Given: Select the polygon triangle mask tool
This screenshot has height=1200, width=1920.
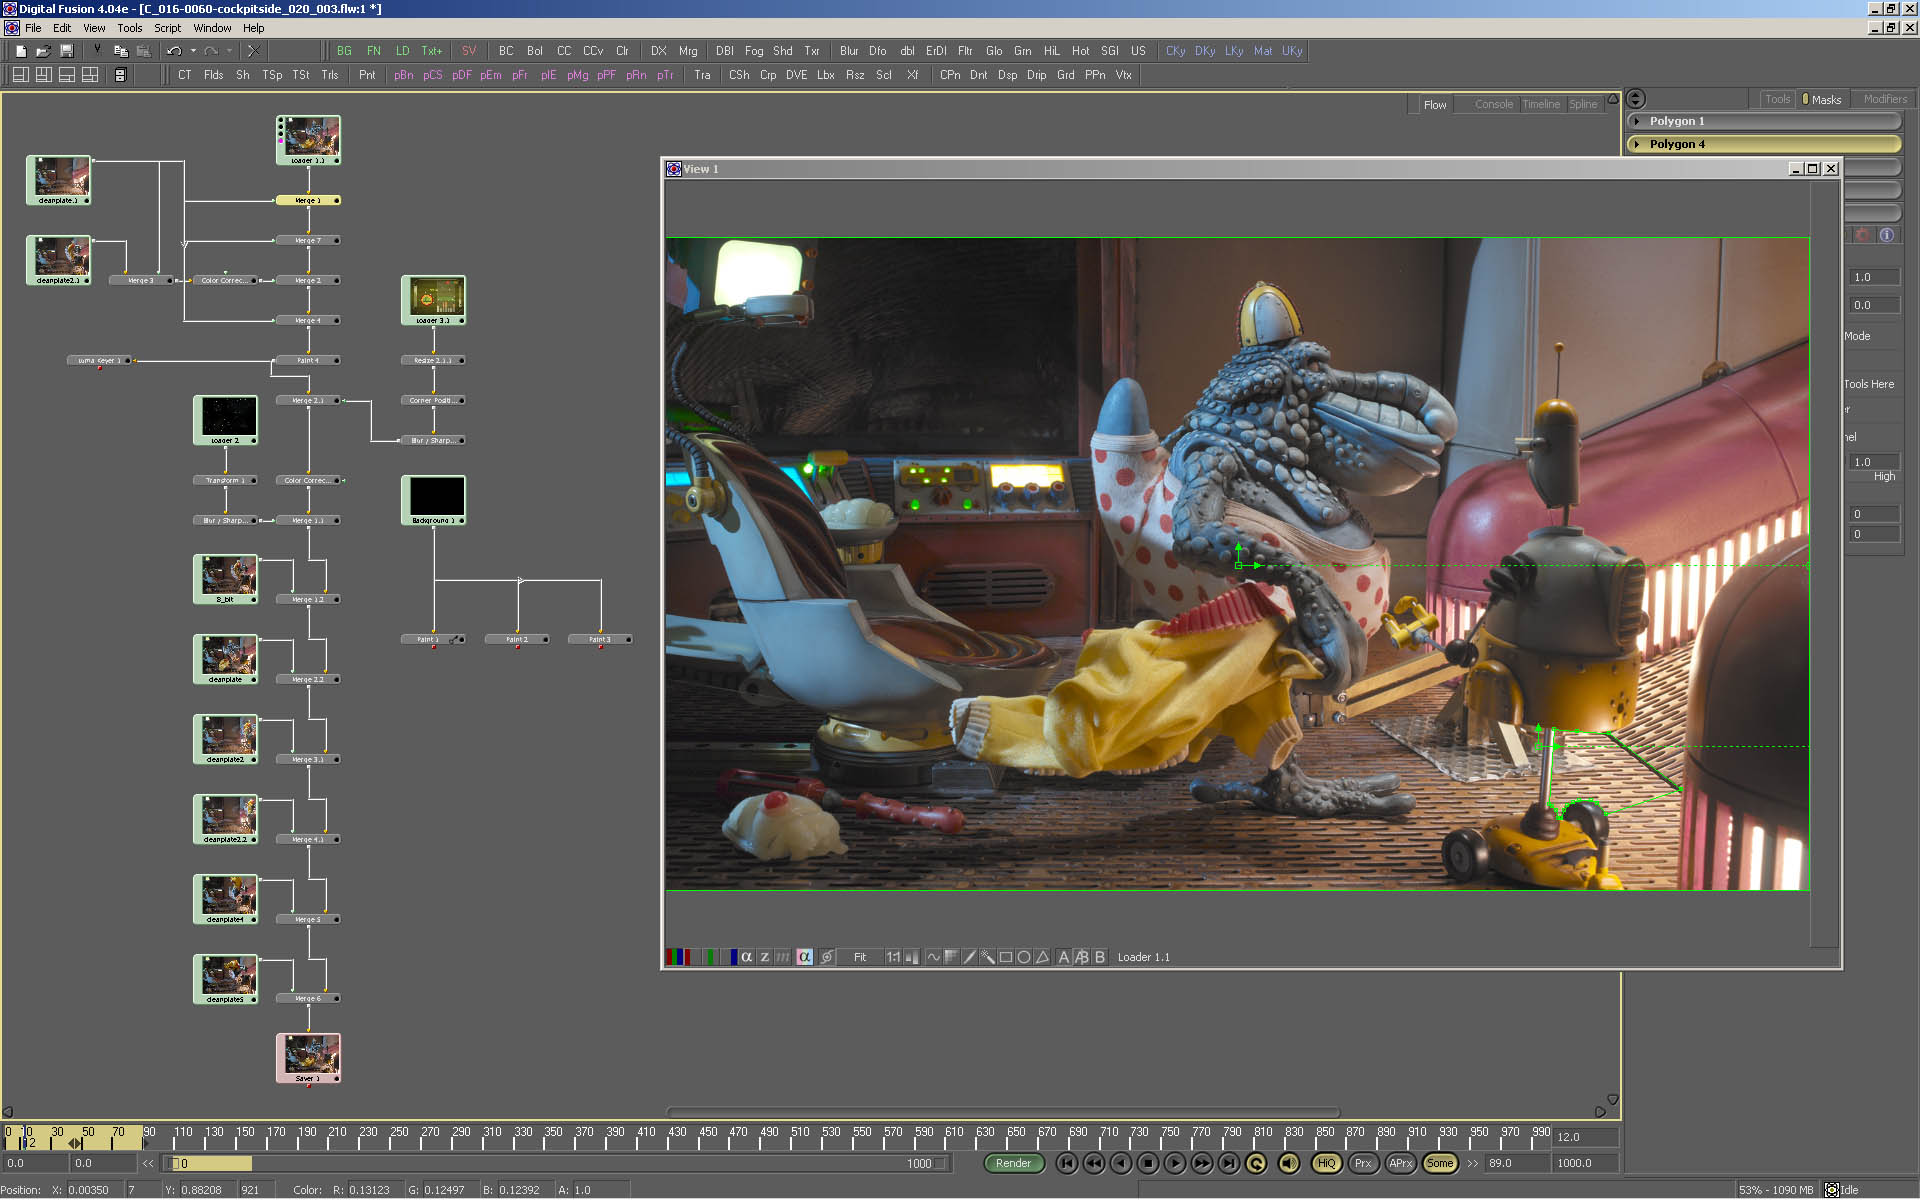Looking at the screenshot, I should 1043,957.
